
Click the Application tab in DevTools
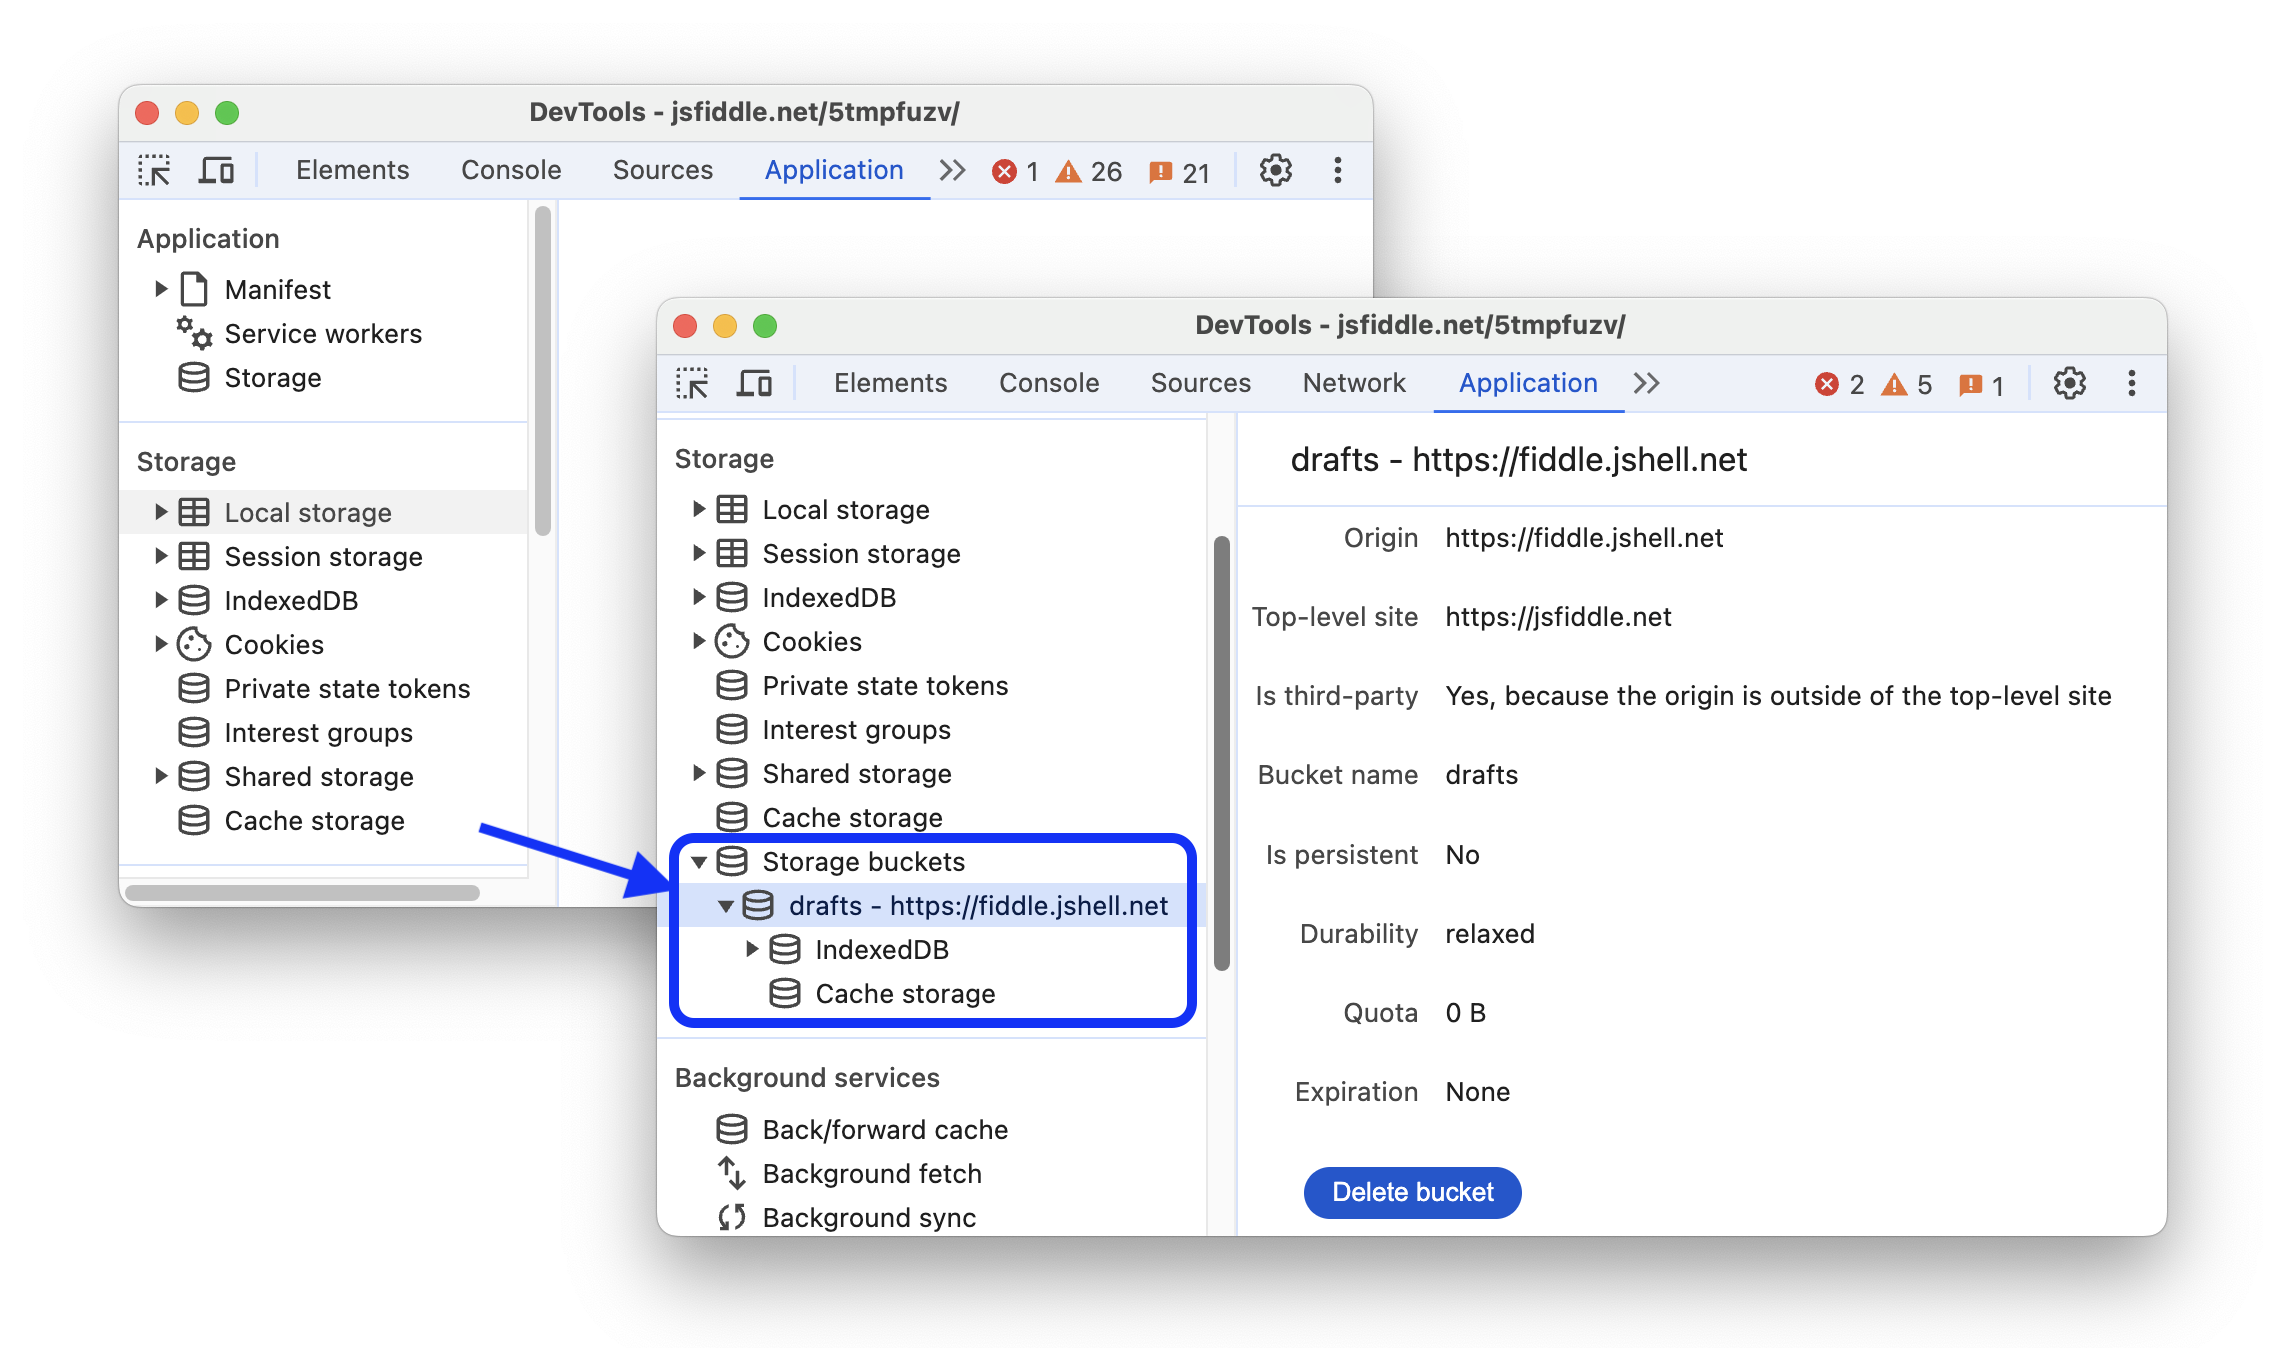pyautogui.click(x=1525, y=382)
